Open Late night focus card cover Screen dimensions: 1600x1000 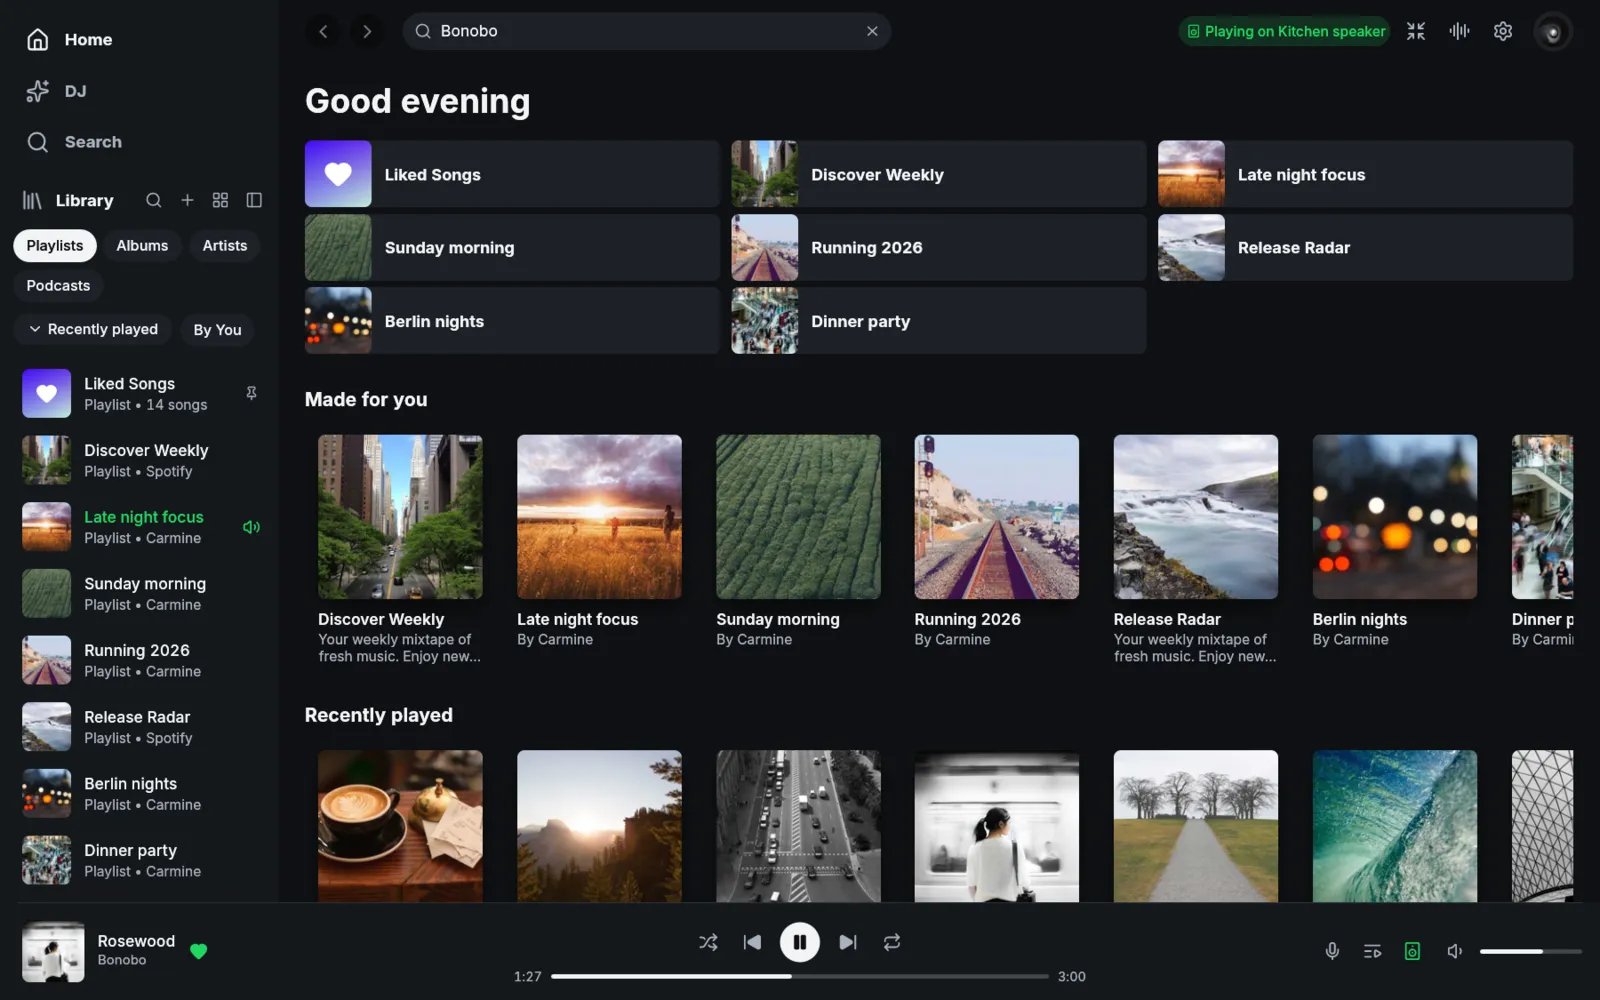pyautogui.click(x=599, y=516)
